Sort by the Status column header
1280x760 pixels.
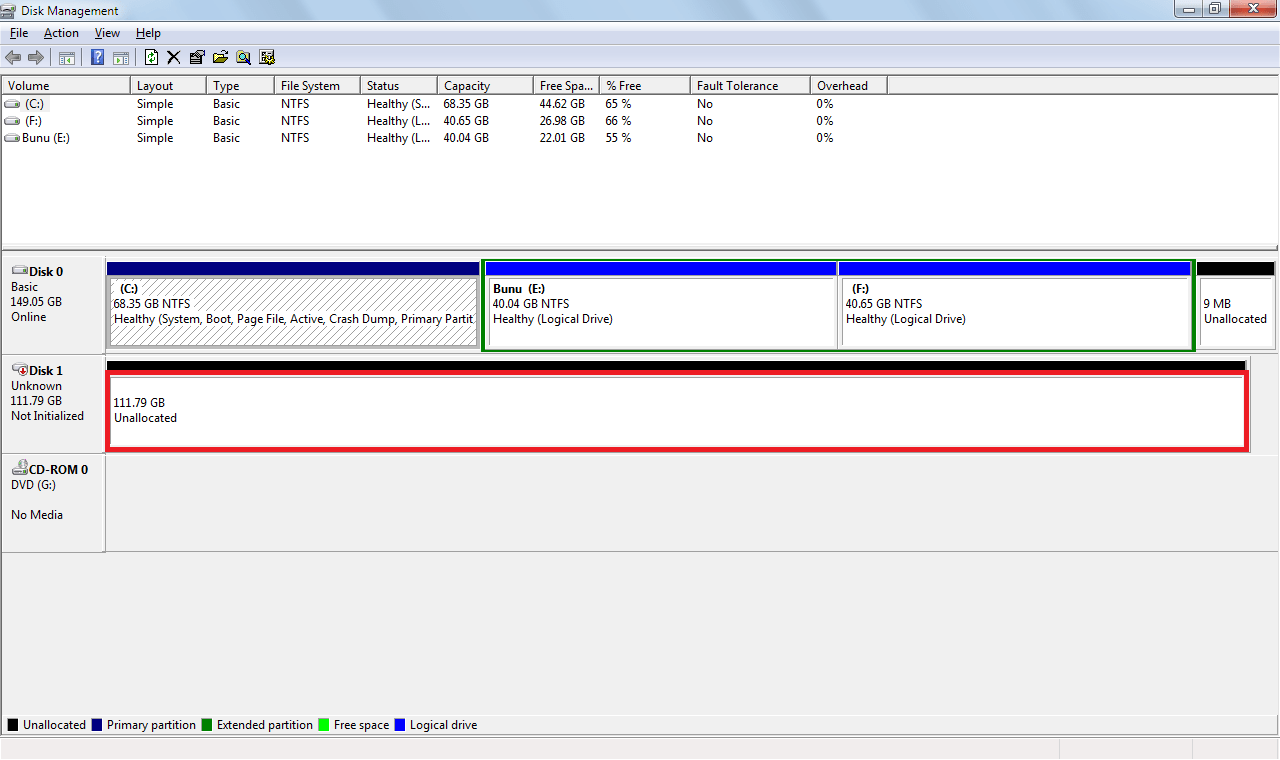pyautogui.click(x=399, y=86)
